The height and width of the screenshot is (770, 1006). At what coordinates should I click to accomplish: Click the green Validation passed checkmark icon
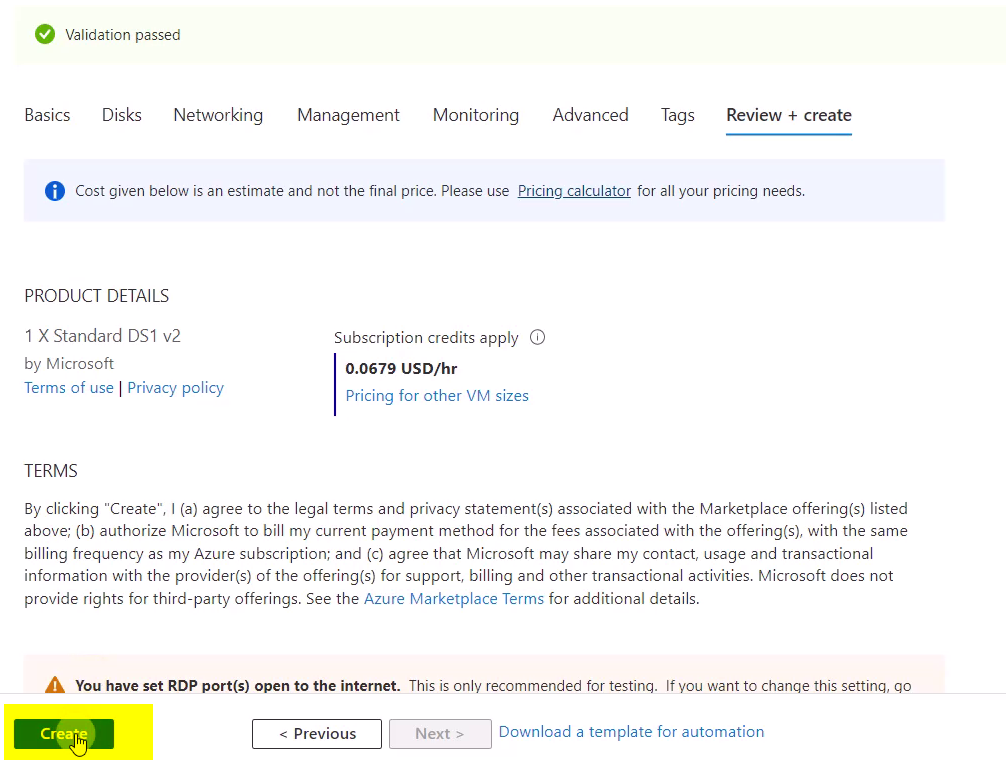[45, 34]
